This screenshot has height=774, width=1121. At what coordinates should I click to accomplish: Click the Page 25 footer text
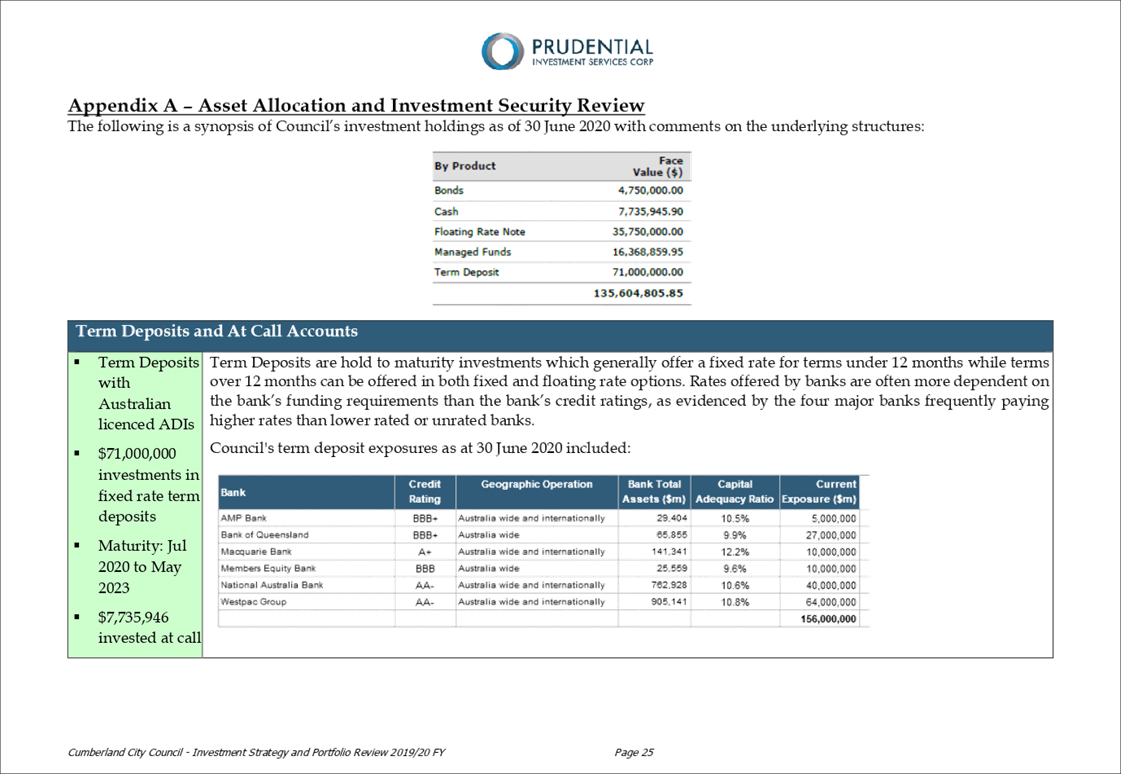[634, 753]
